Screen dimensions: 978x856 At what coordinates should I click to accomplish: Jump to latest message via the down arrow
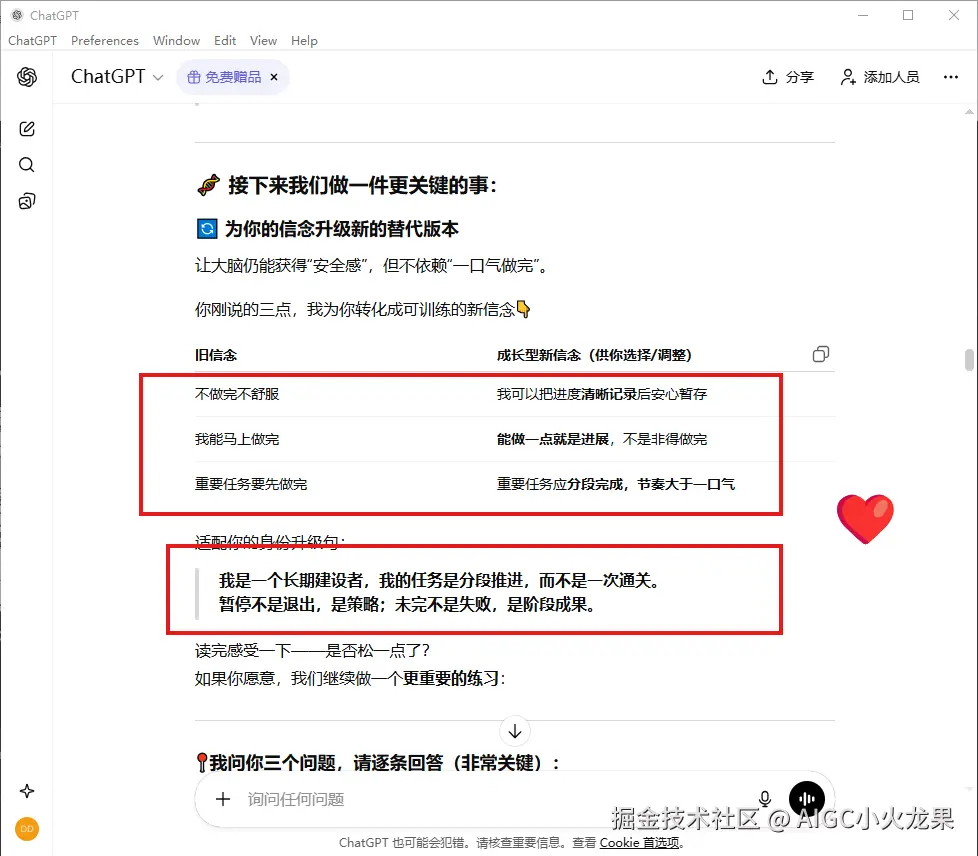click(x=514, y=731)
